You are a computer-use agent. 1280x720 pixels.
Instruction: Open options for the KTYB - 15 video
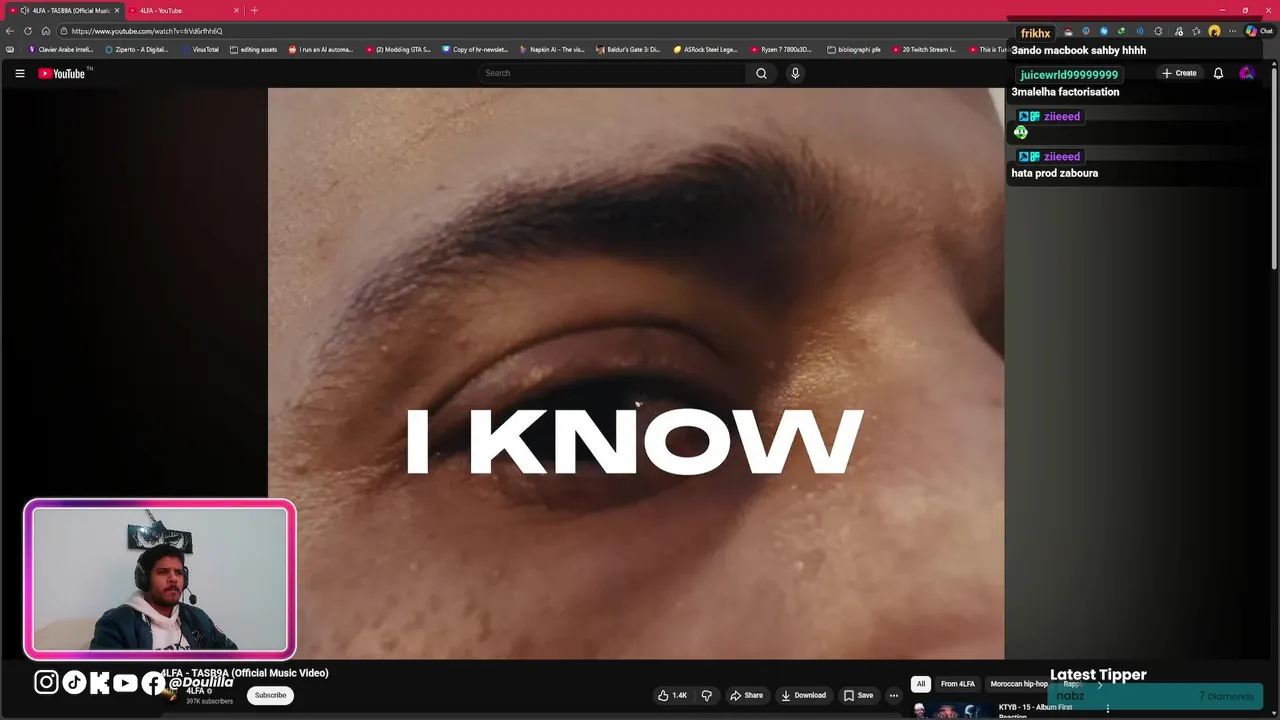[1107, 709]
